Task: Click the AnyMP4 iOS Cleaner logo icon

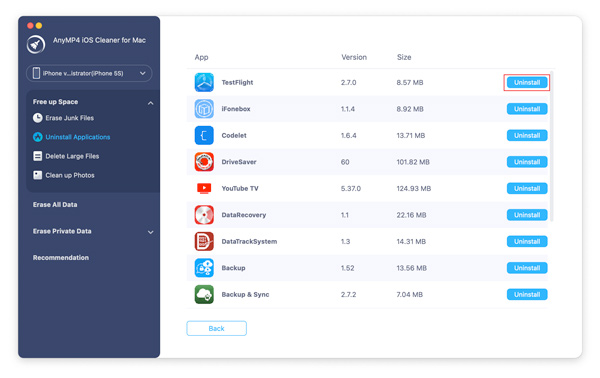Action: pyautogui.click(x=36, y=44)
